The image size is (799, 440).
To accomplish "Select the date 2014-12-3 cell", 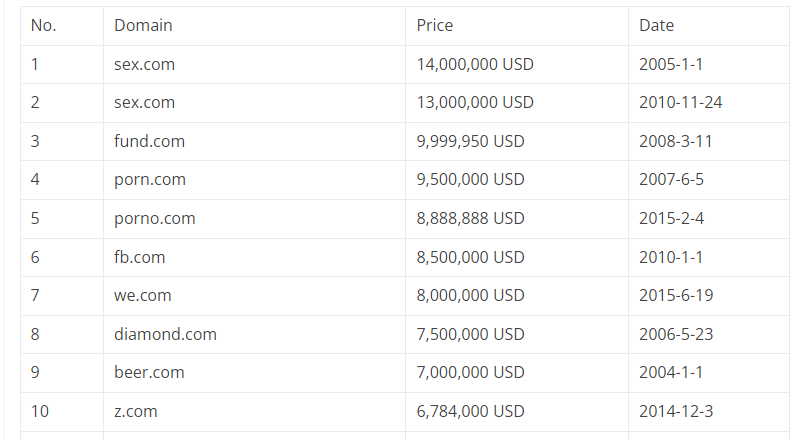I will tap(675, 411).
